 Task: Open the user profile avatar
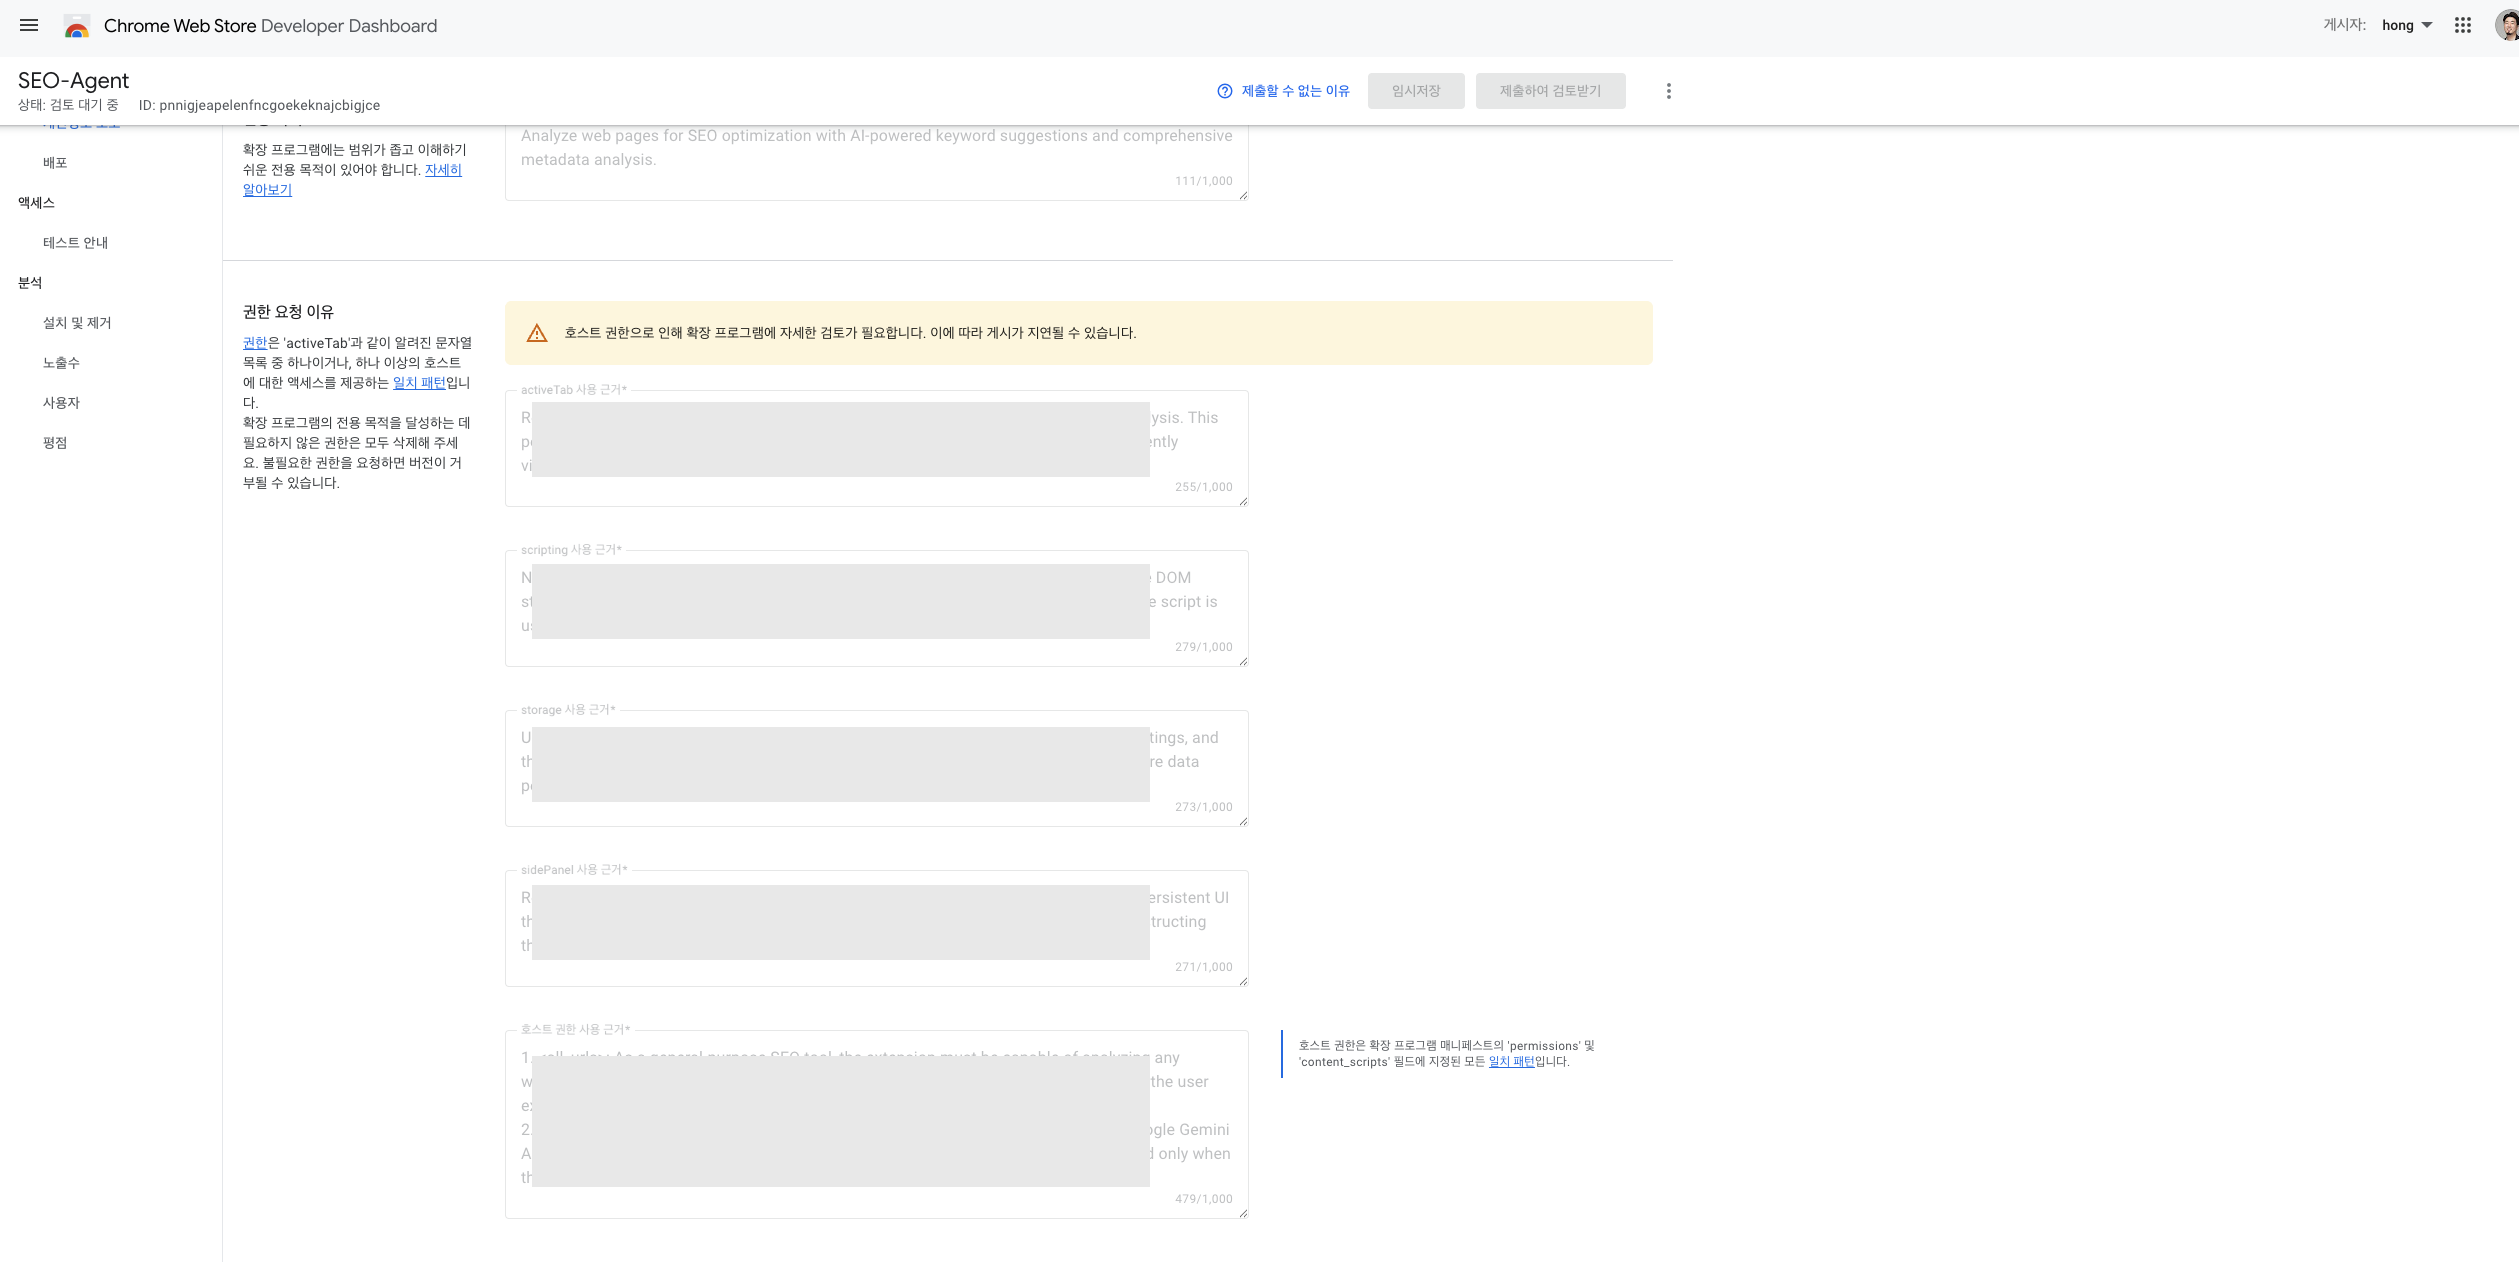[x=2507, y=26]
